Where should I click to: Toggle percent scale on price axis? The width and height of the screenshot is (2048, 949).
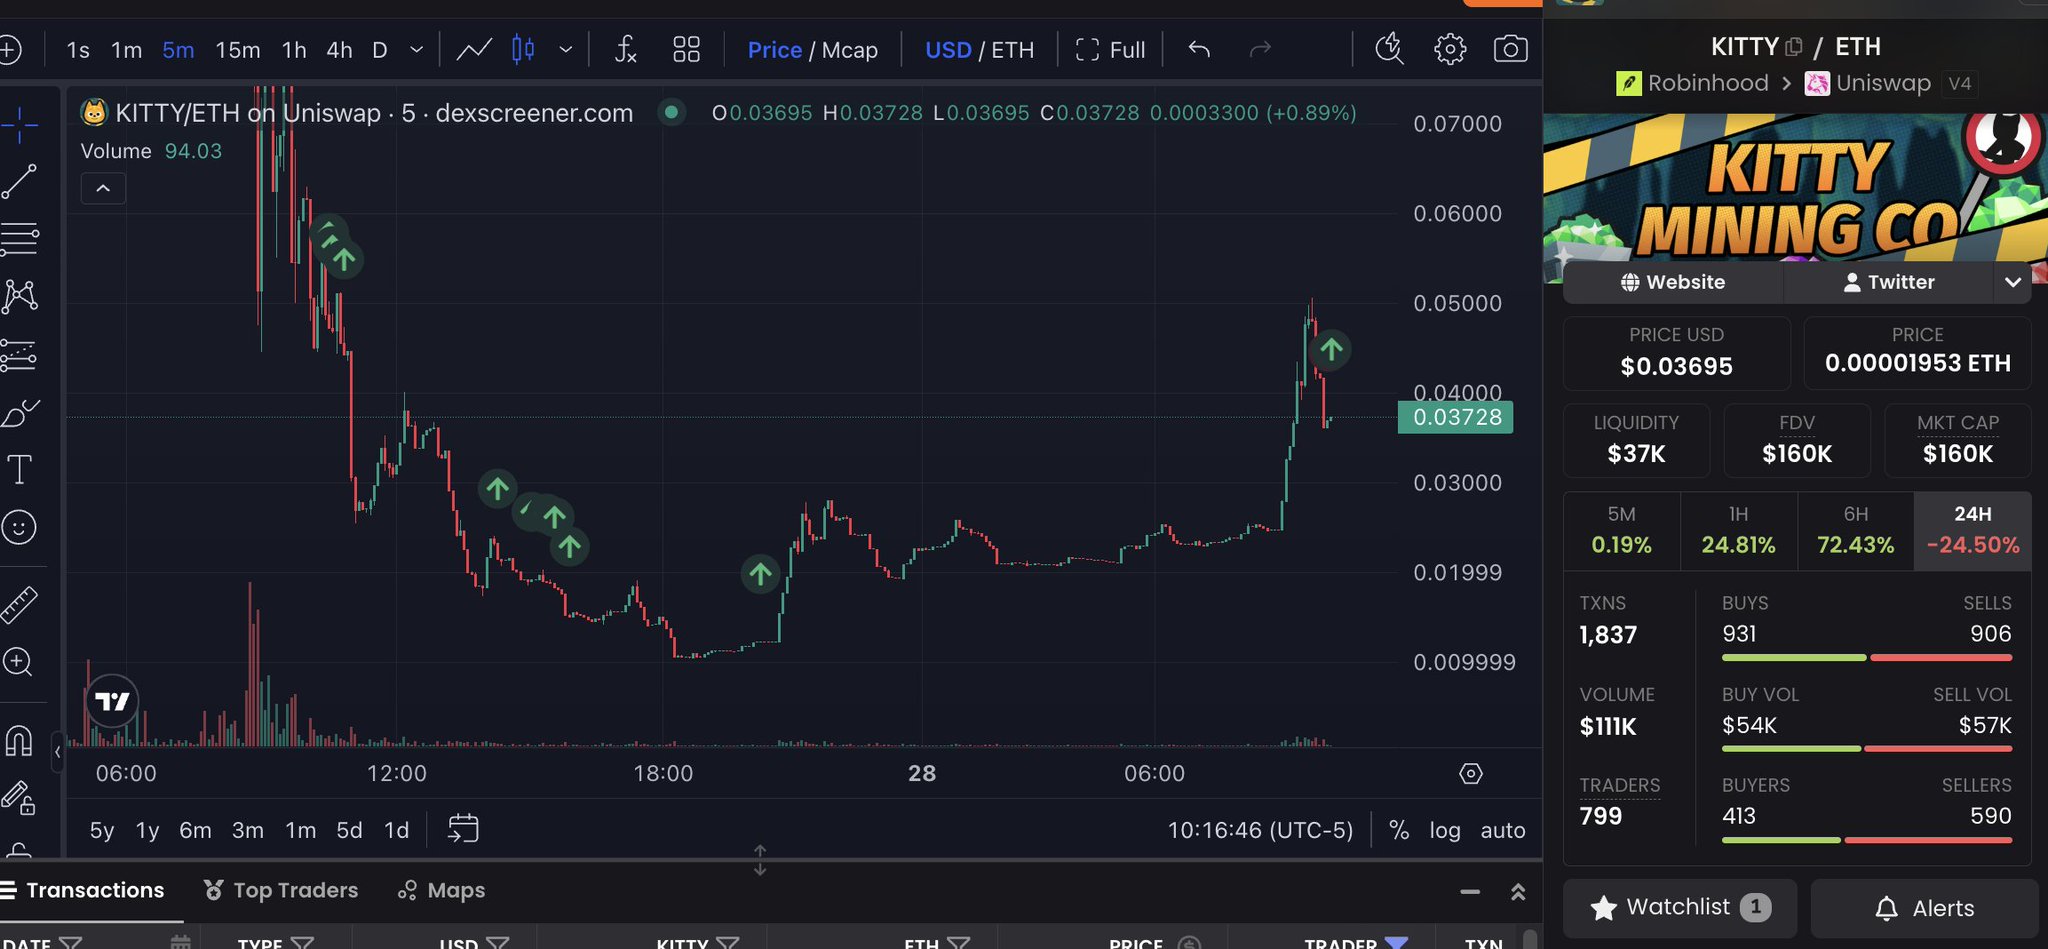(x=1399, y=830)
